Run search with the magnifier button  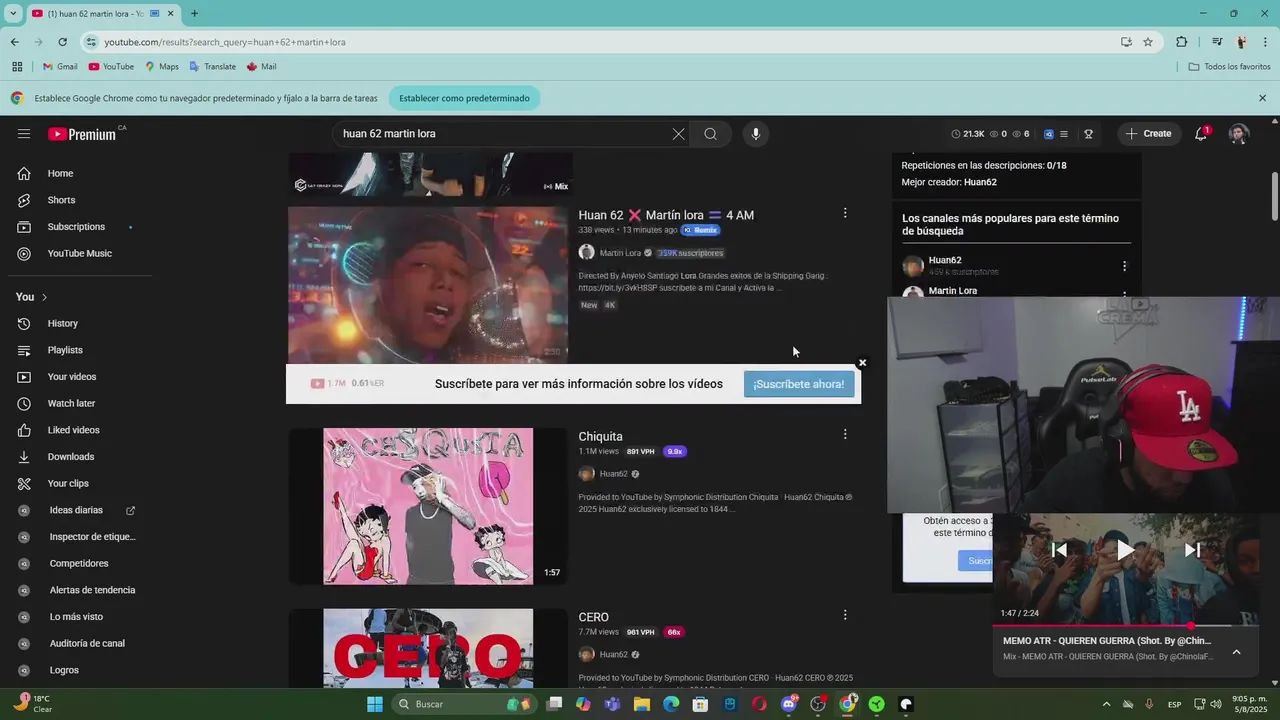point(710,134)
